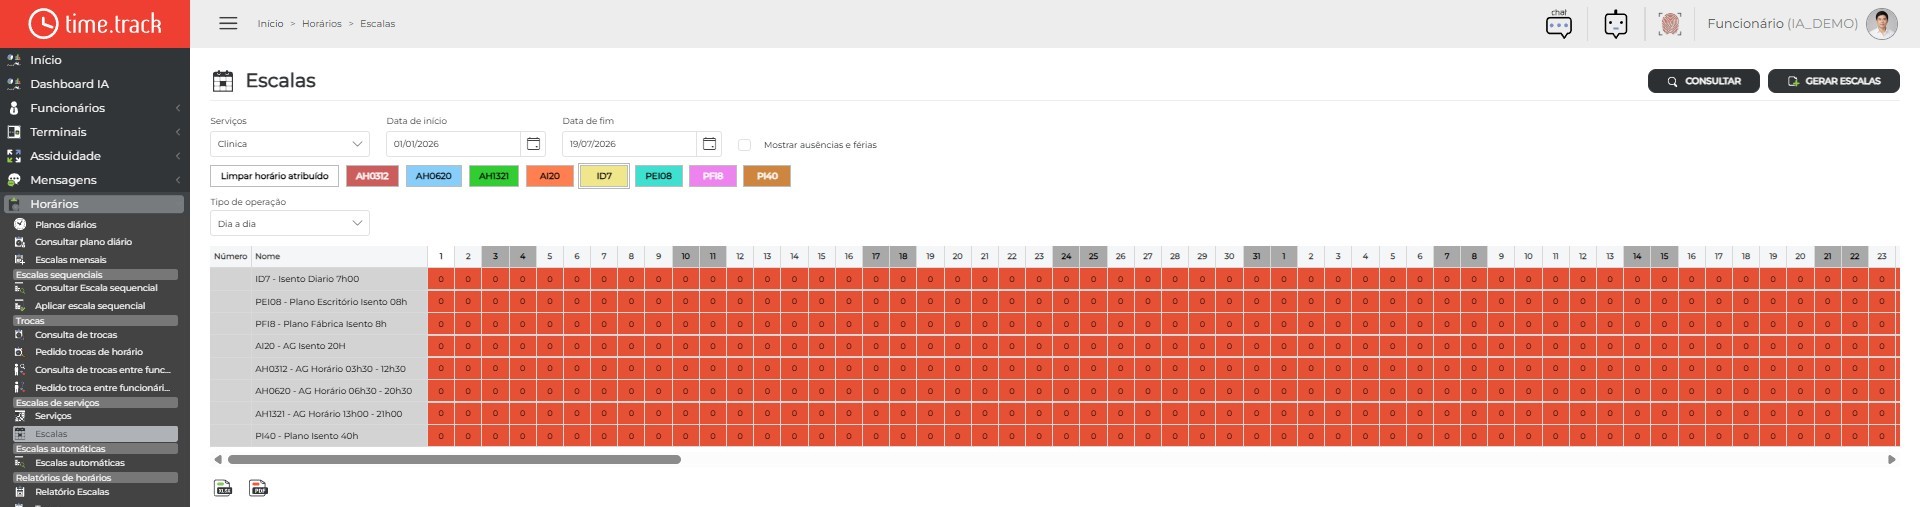Open Consulta de trocas
Screen dimensions: 1920x507
[x=76, y=335]
